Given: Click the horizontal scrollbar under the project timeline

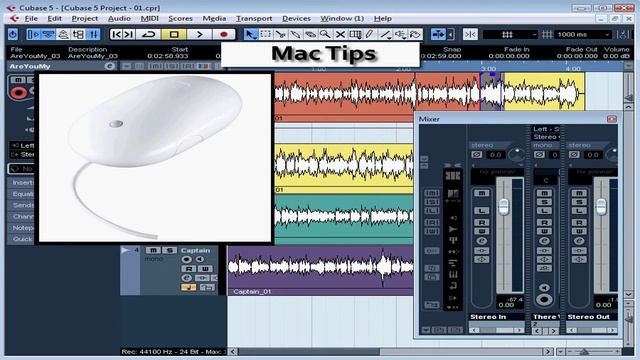Looking at the screenshot, I should (390, 351).
